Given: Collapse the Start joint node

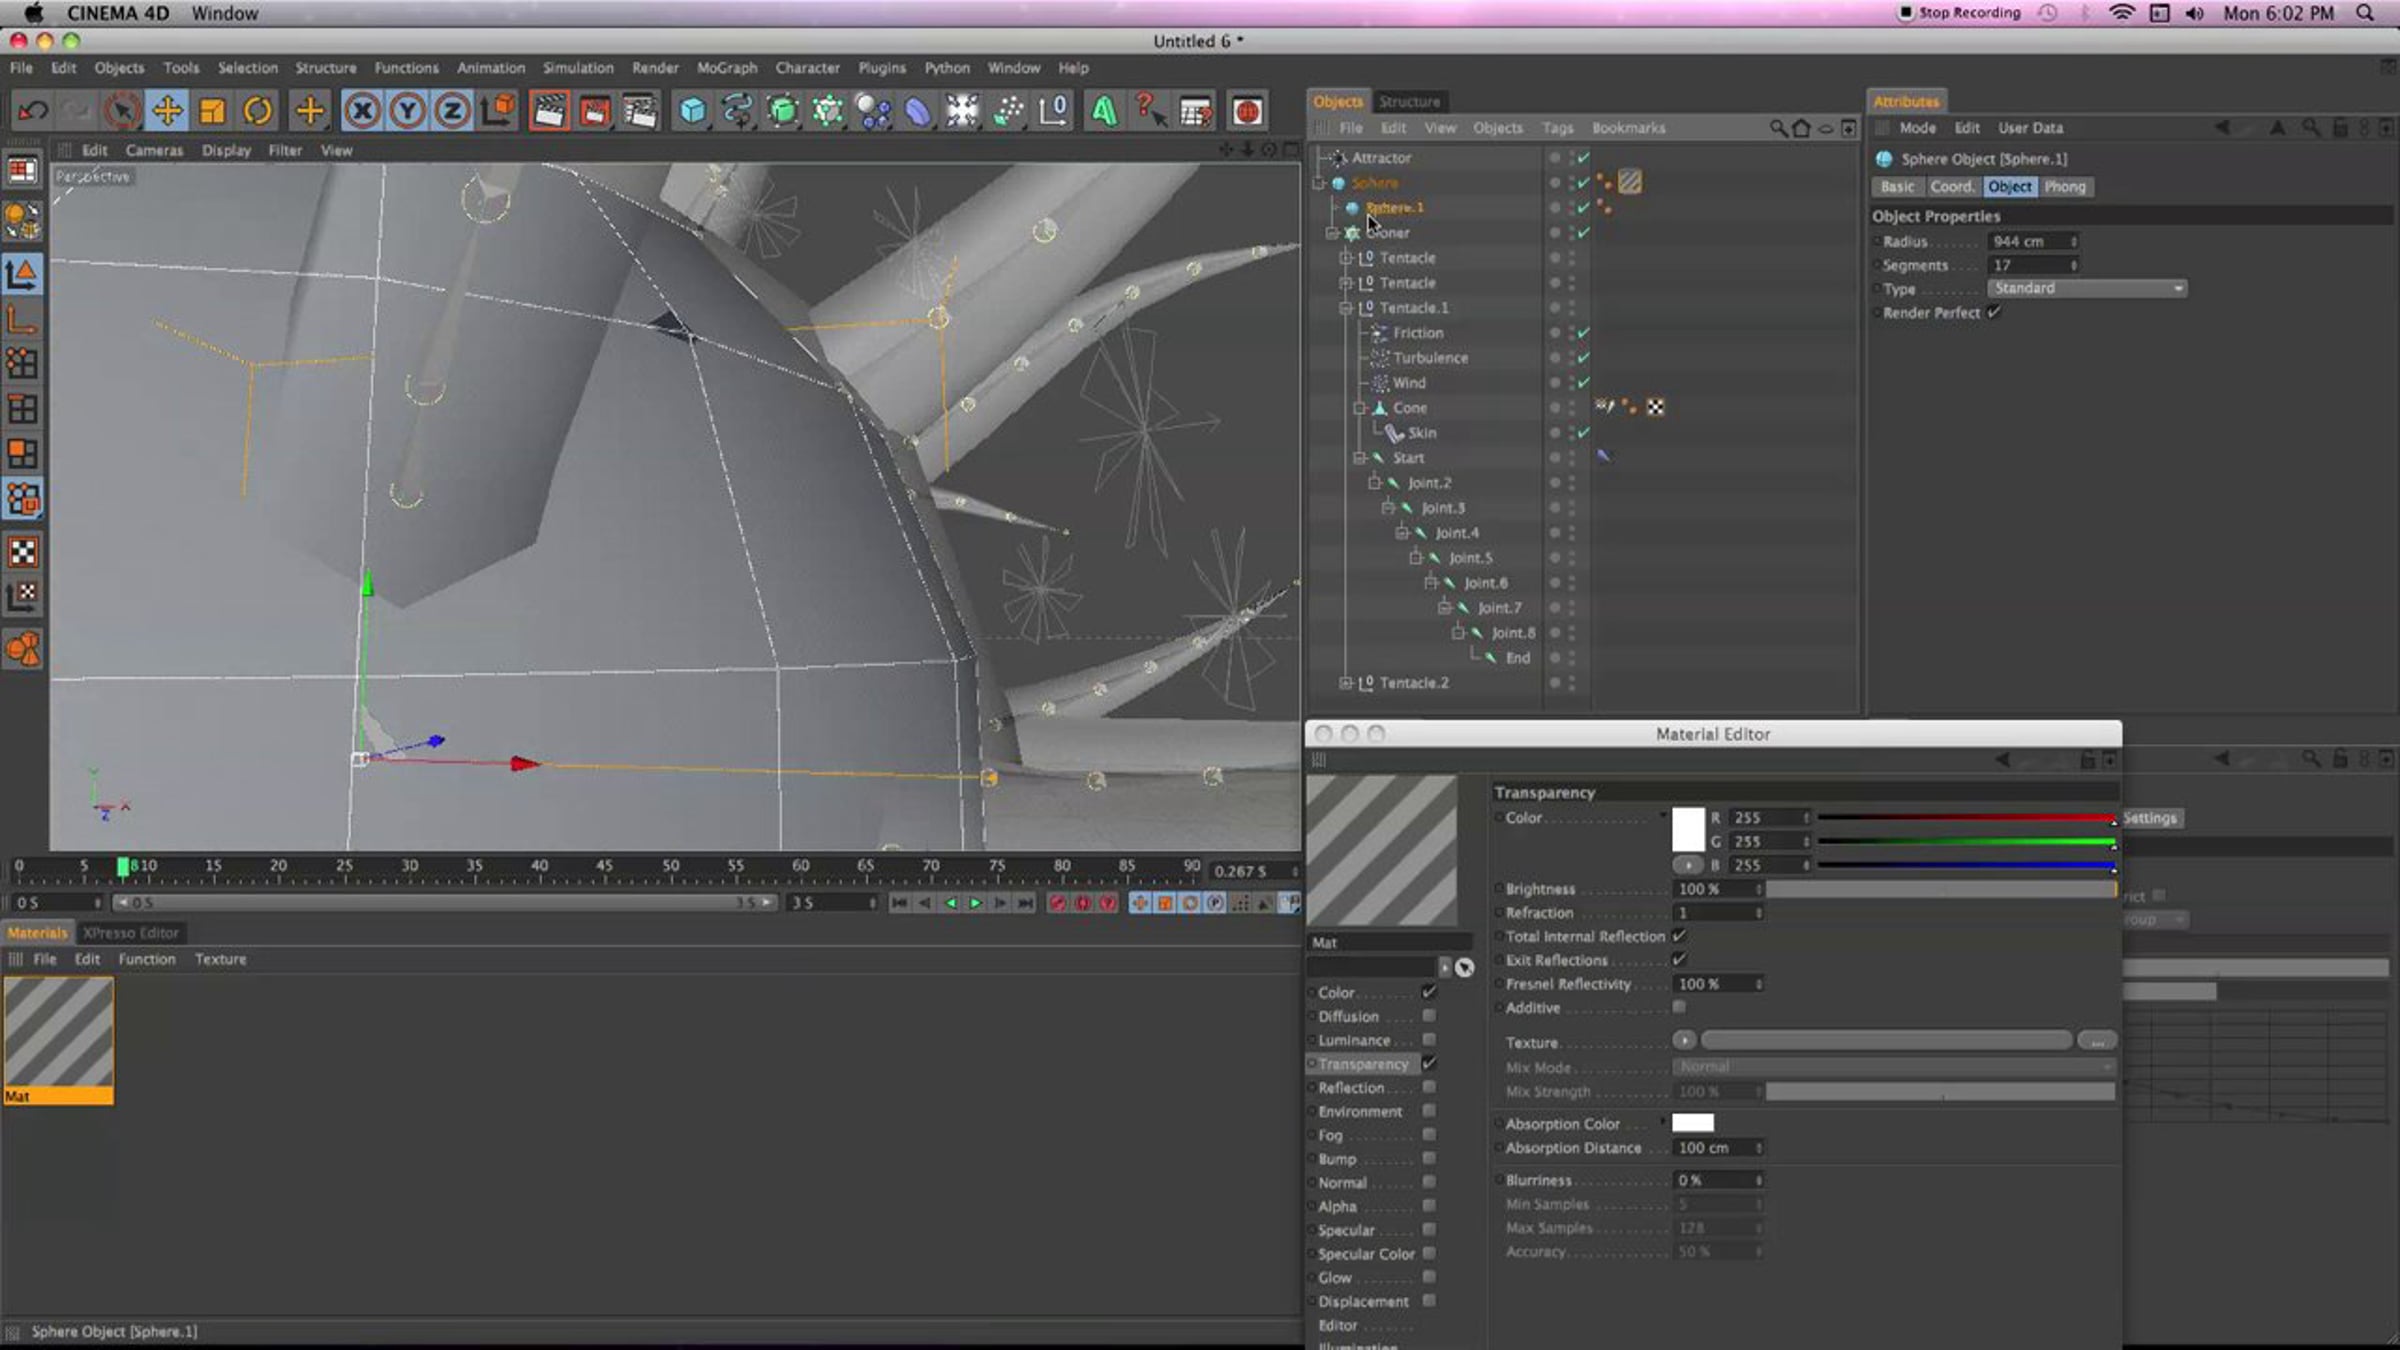Looking at the screenshot, I should 1360,458.
